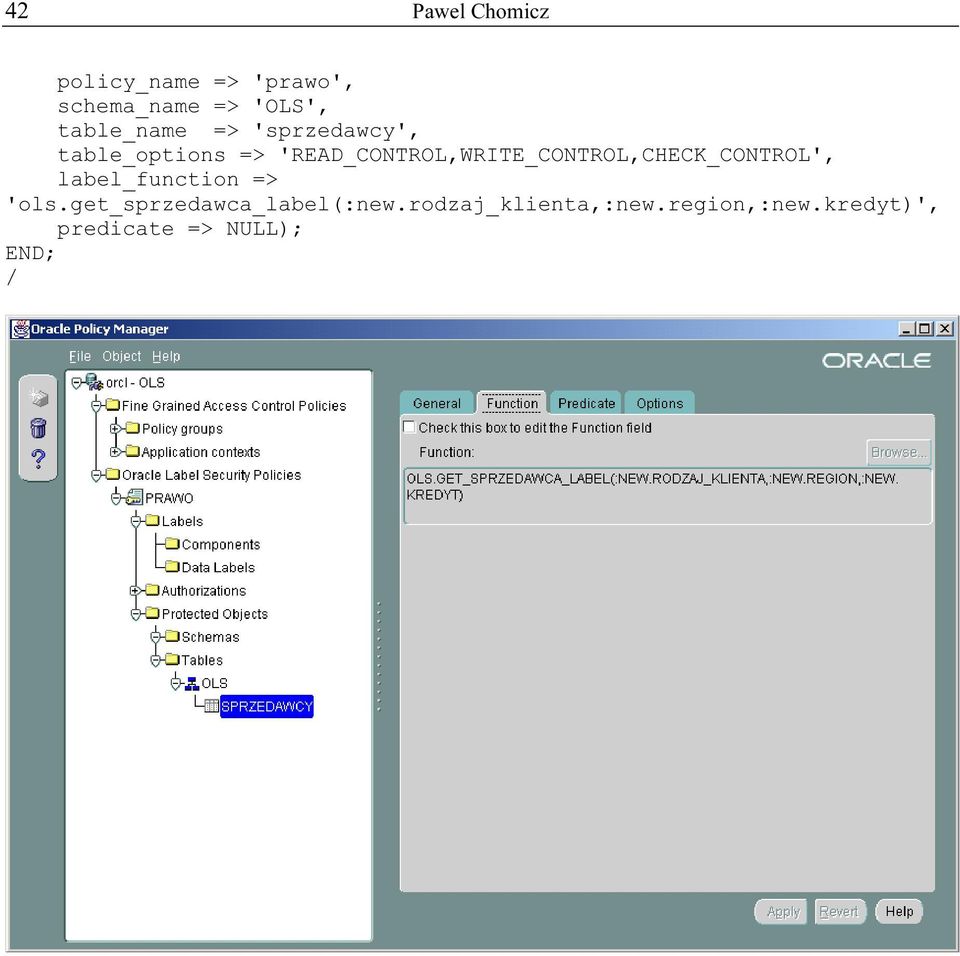The width and height of the screenshot is (960, 956).
Task: Click the Apply button
Action: 782,911
